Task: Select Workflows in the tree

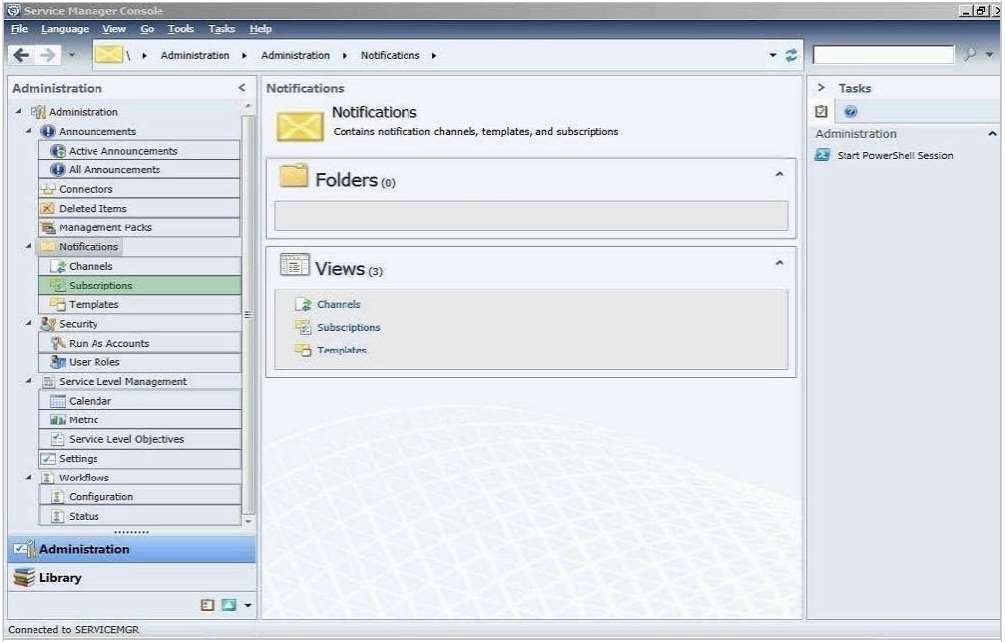Action: (83, 478)
